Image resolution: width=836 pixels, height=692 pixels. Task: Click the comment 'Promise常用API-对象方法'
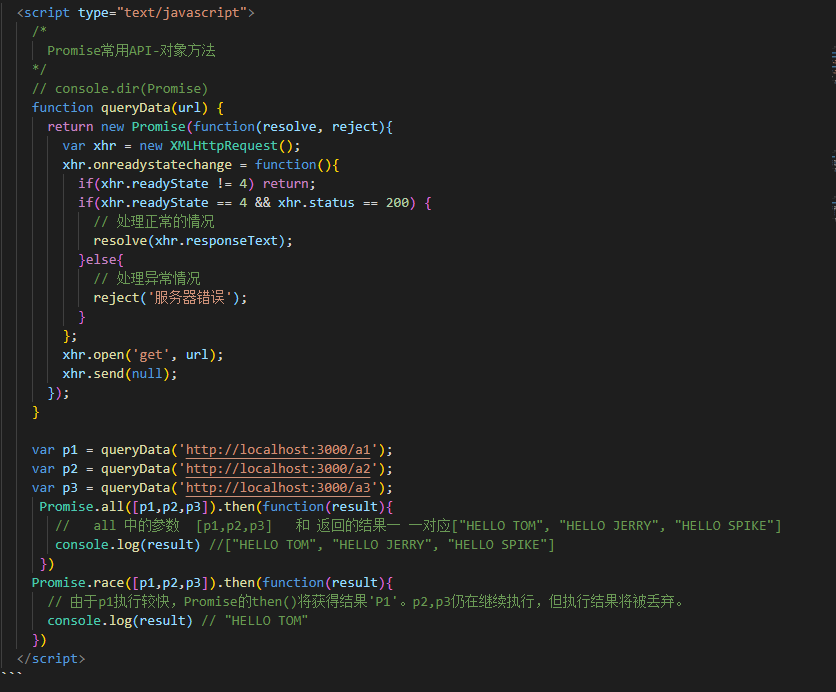131,51
